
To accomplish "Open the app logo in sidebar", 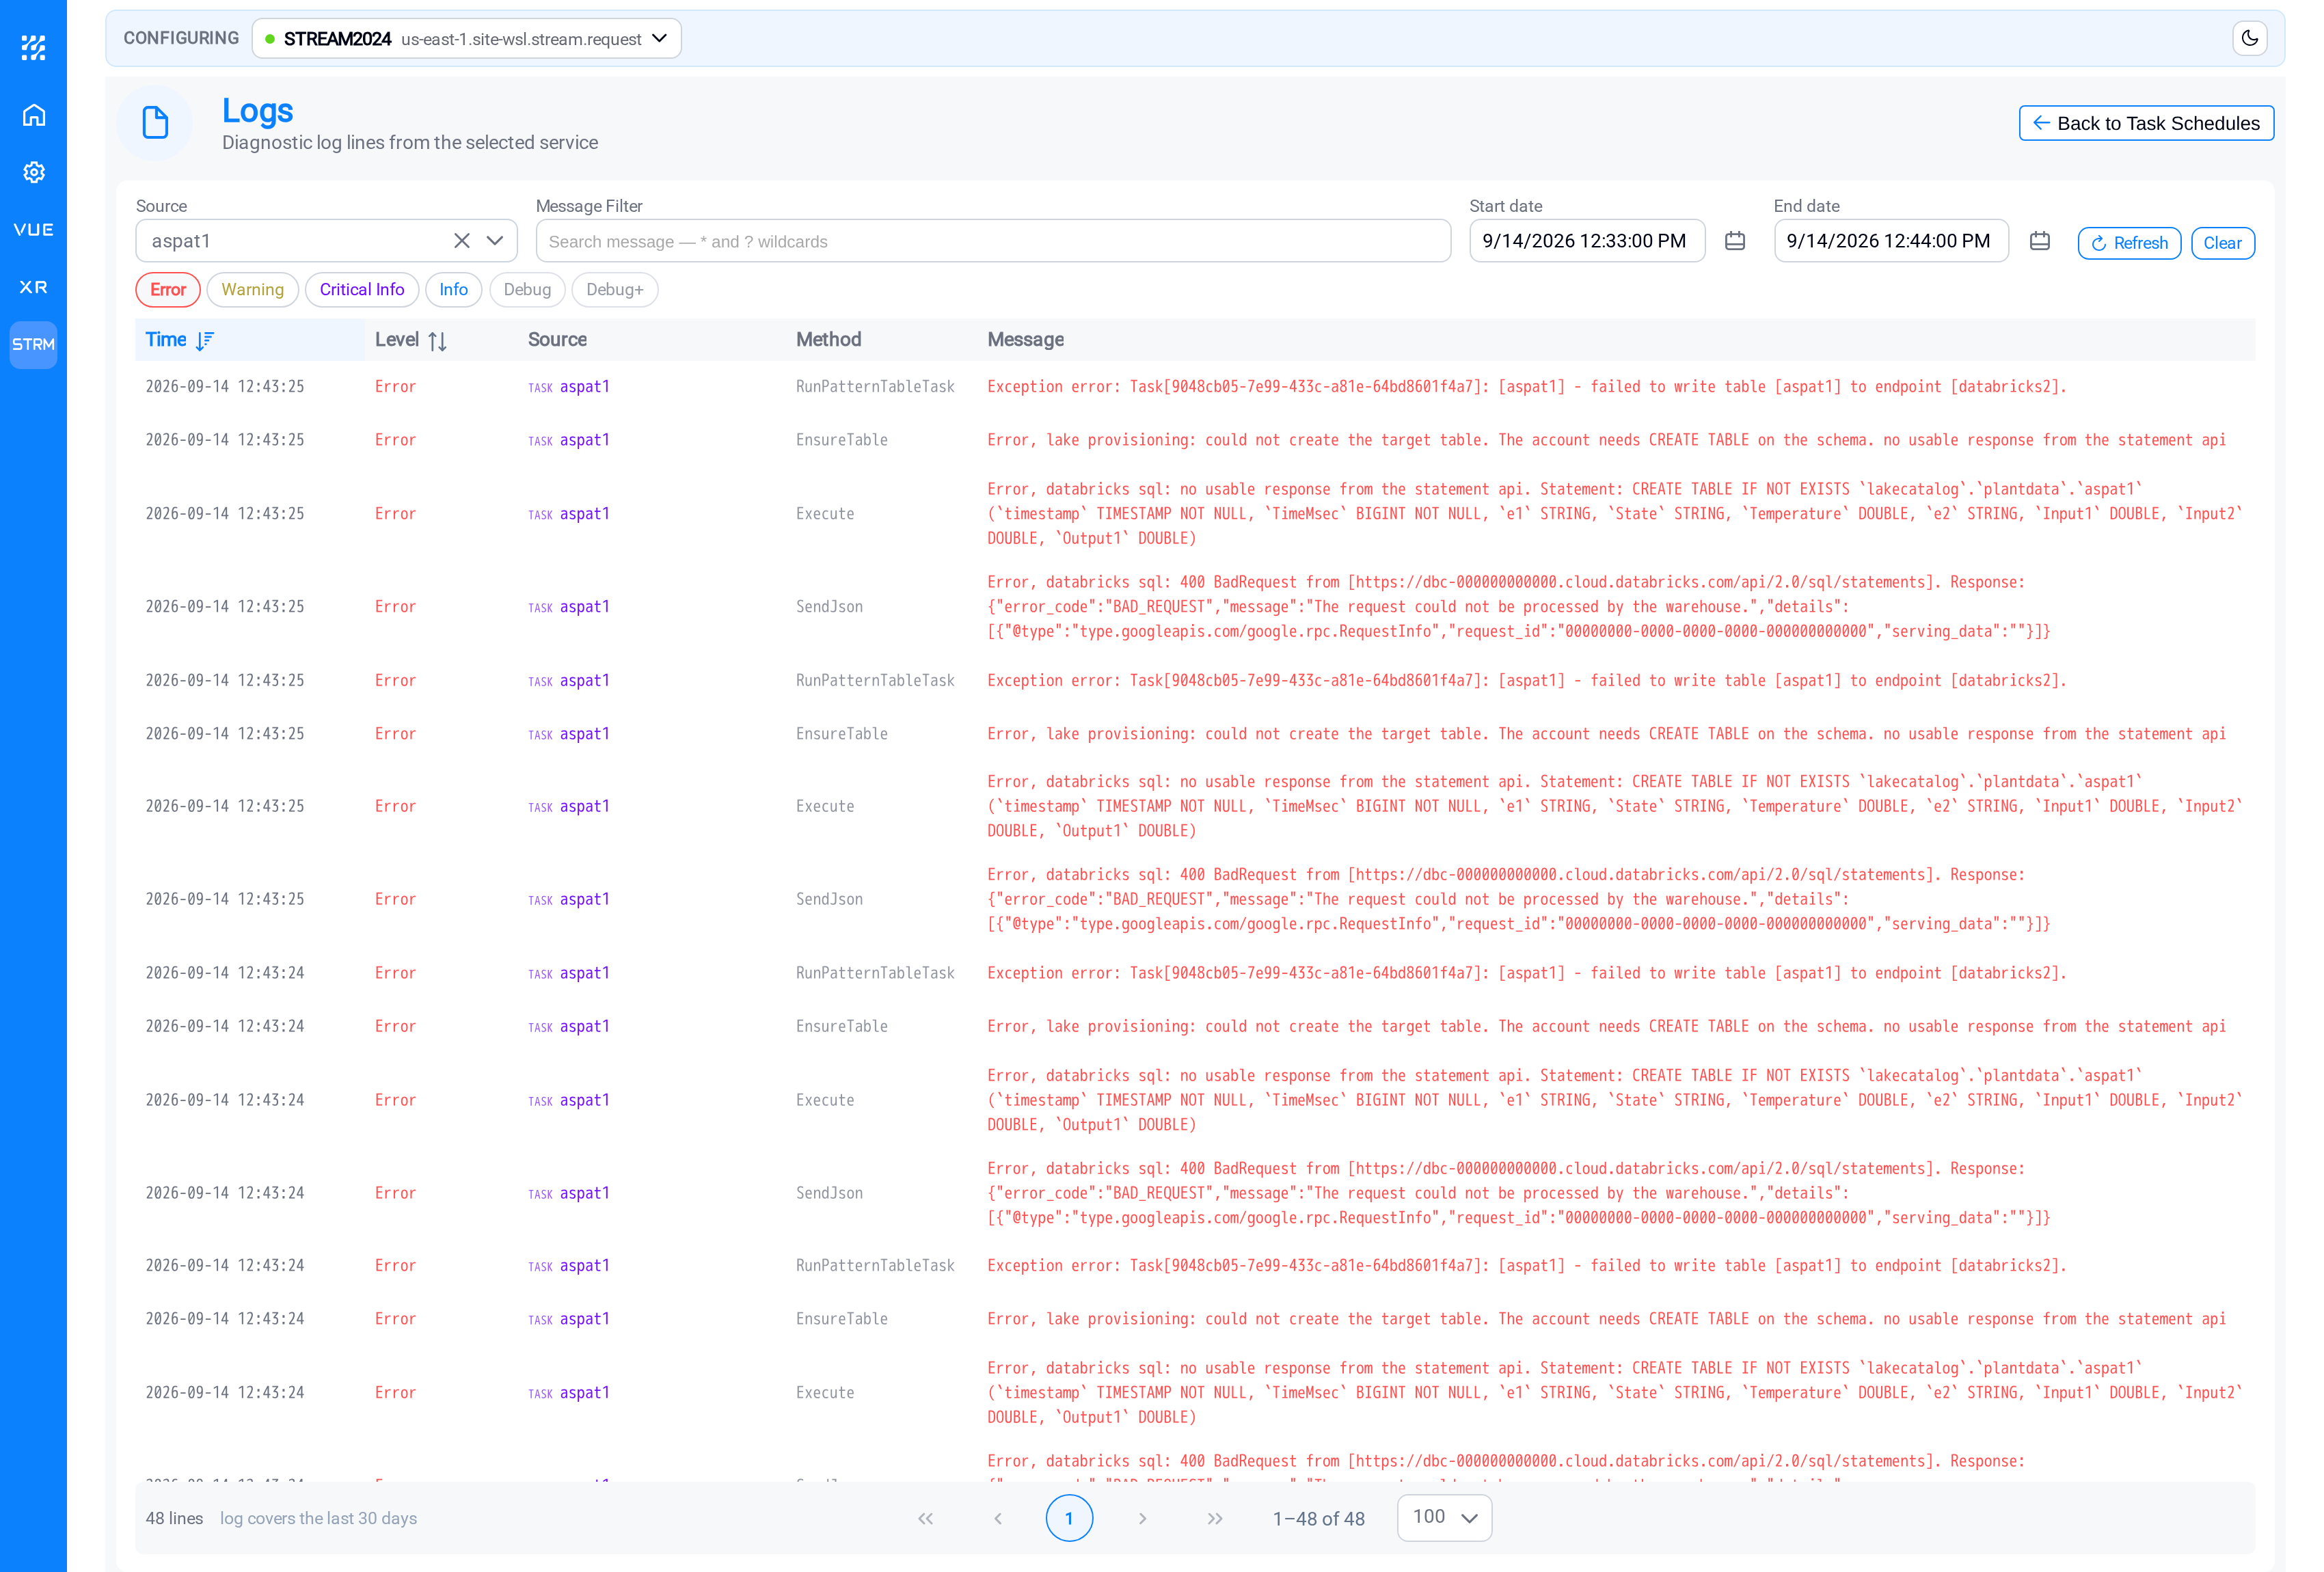I will [33, 47].
